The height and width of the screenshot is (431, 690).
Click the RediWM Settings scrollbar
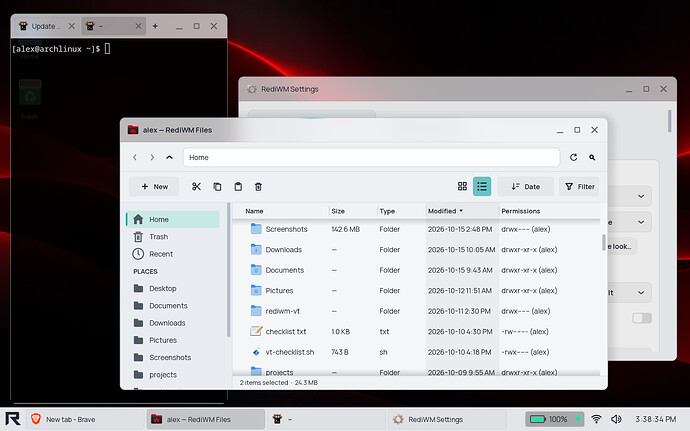click(669, 121)
